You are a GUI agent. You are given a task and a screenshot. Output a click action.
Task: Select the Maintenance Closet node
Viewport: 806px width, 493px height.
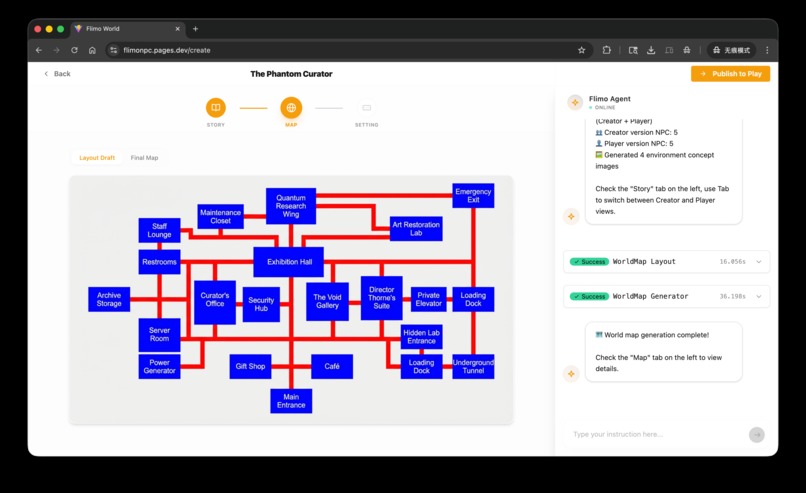[221, 216]
